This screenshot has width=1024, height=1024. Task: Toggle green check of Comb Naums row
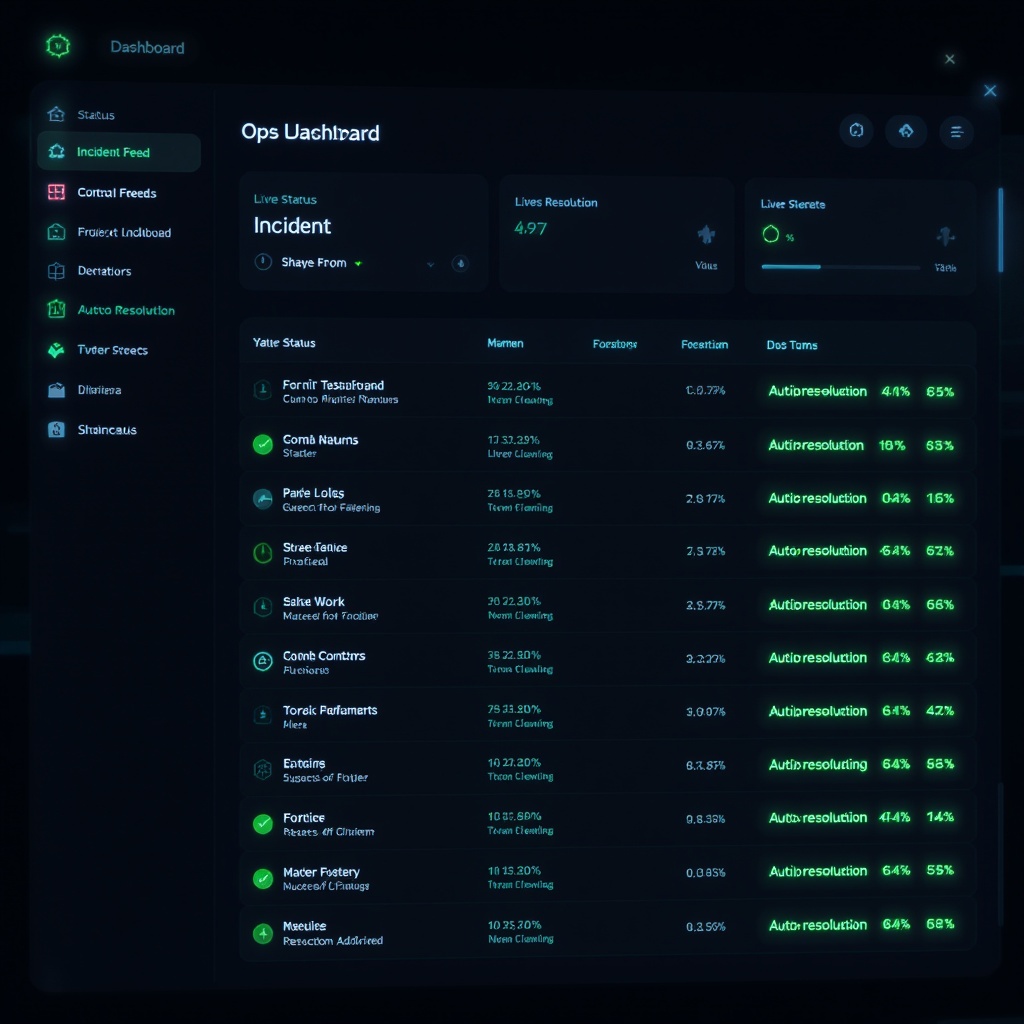coord(263,445)
